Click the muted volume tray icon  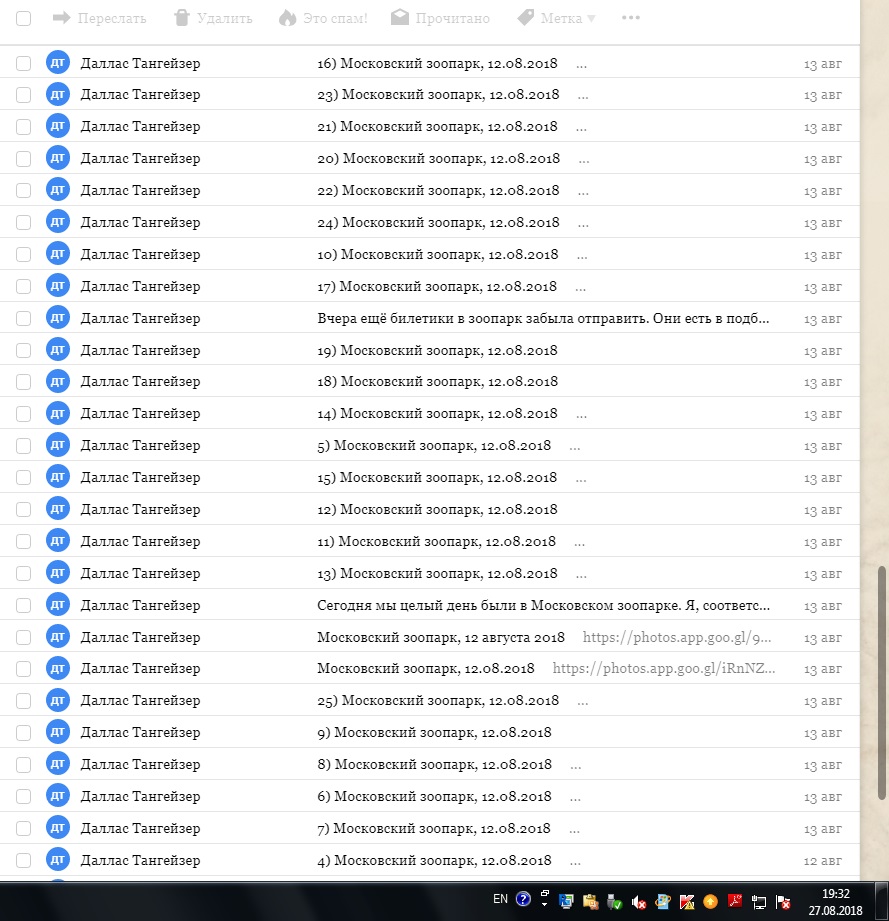(639, 901)
